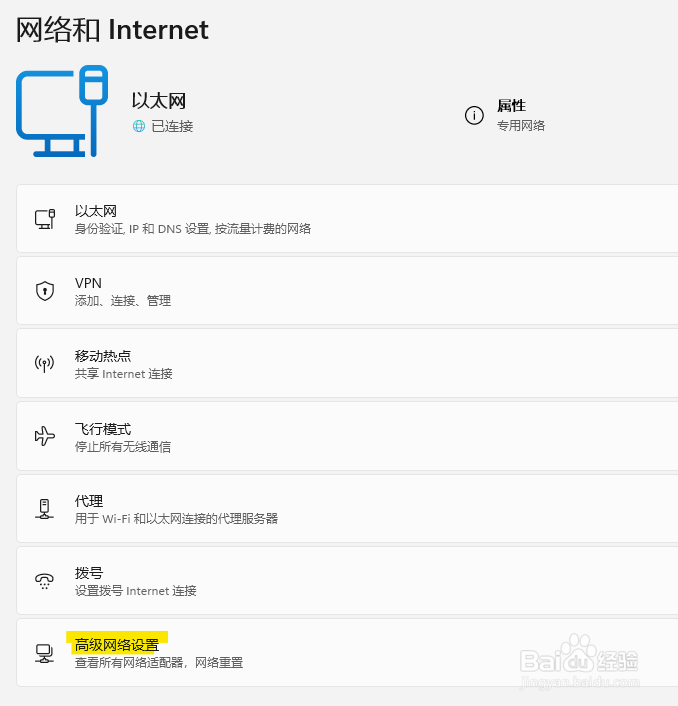678x706 pixels.
Task: Click the 添加、连接、管理 description
Action: [123, 300]
